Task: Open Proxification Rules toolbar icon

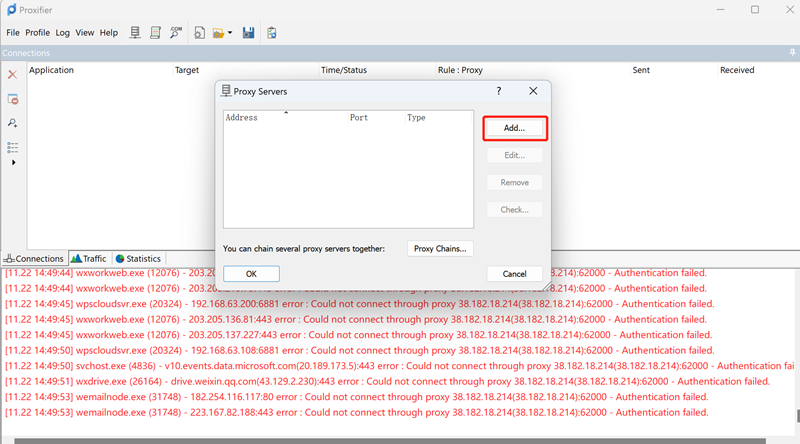Action: 155,33
